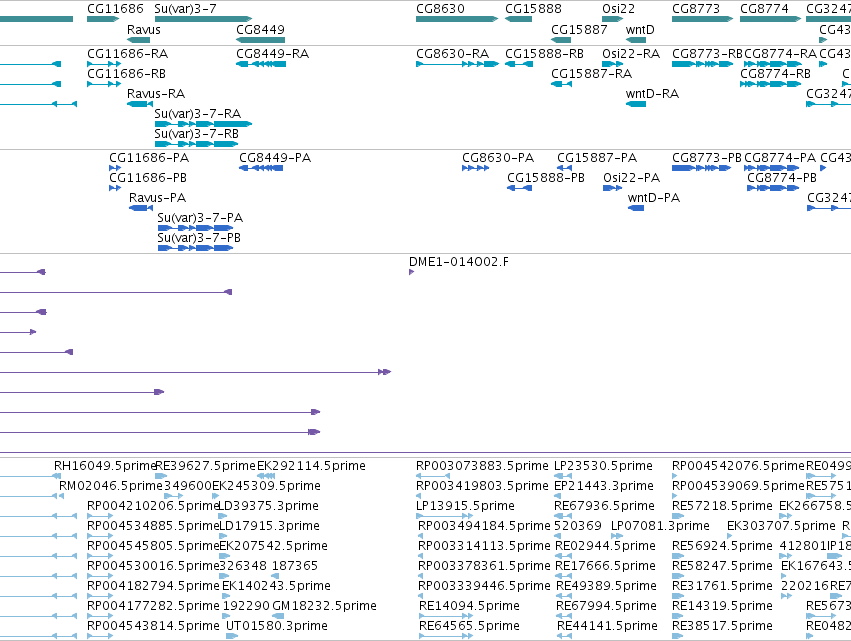Select the CG8774-PB protein feature
Image resolution: width=851 pixels, height=641 pixels.
click(x=773, y=188)
